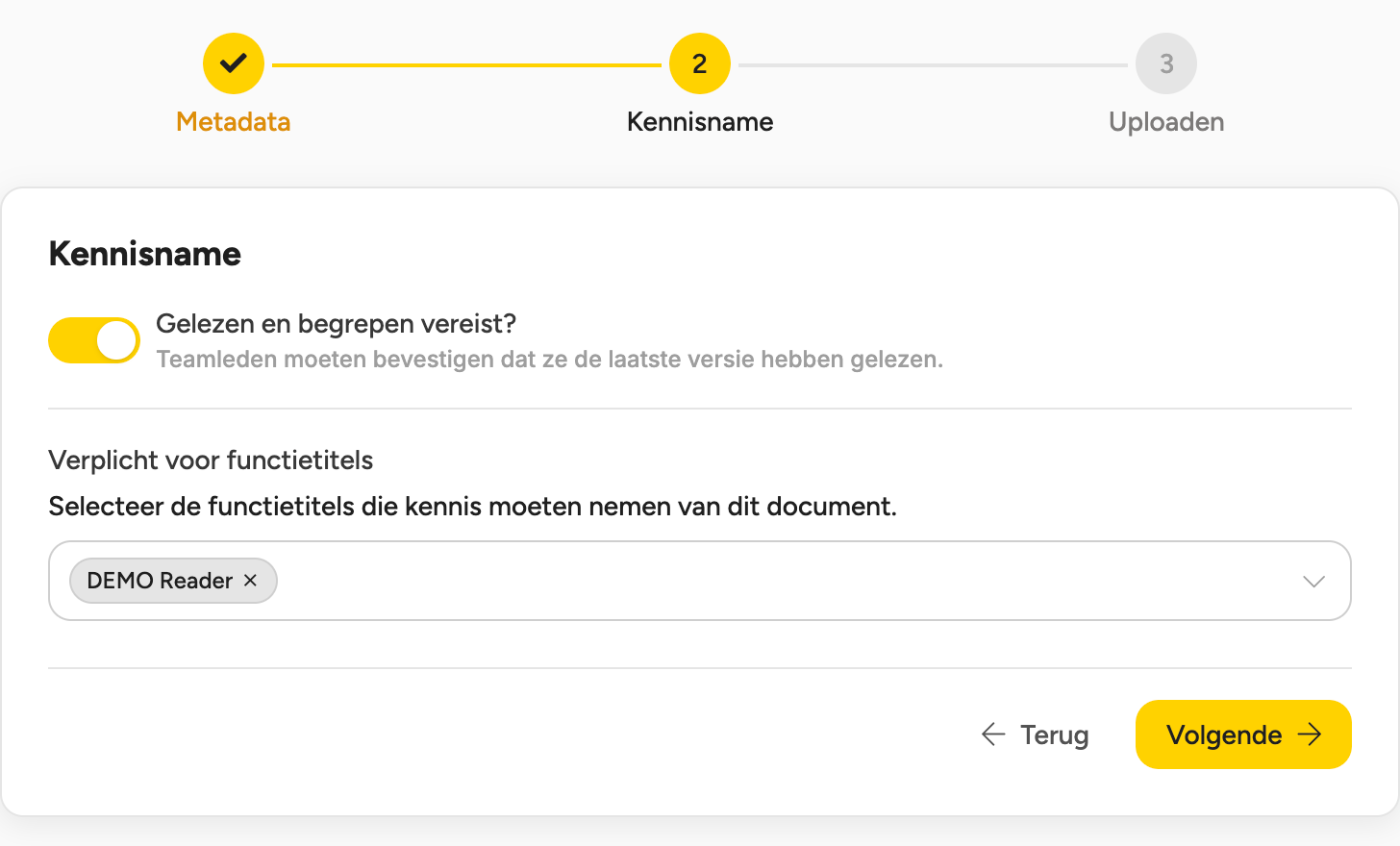Click 'Selecteer de functietitels' instruction text
1400x846 pixels.
pyautogui.click(x=472, y=506)
